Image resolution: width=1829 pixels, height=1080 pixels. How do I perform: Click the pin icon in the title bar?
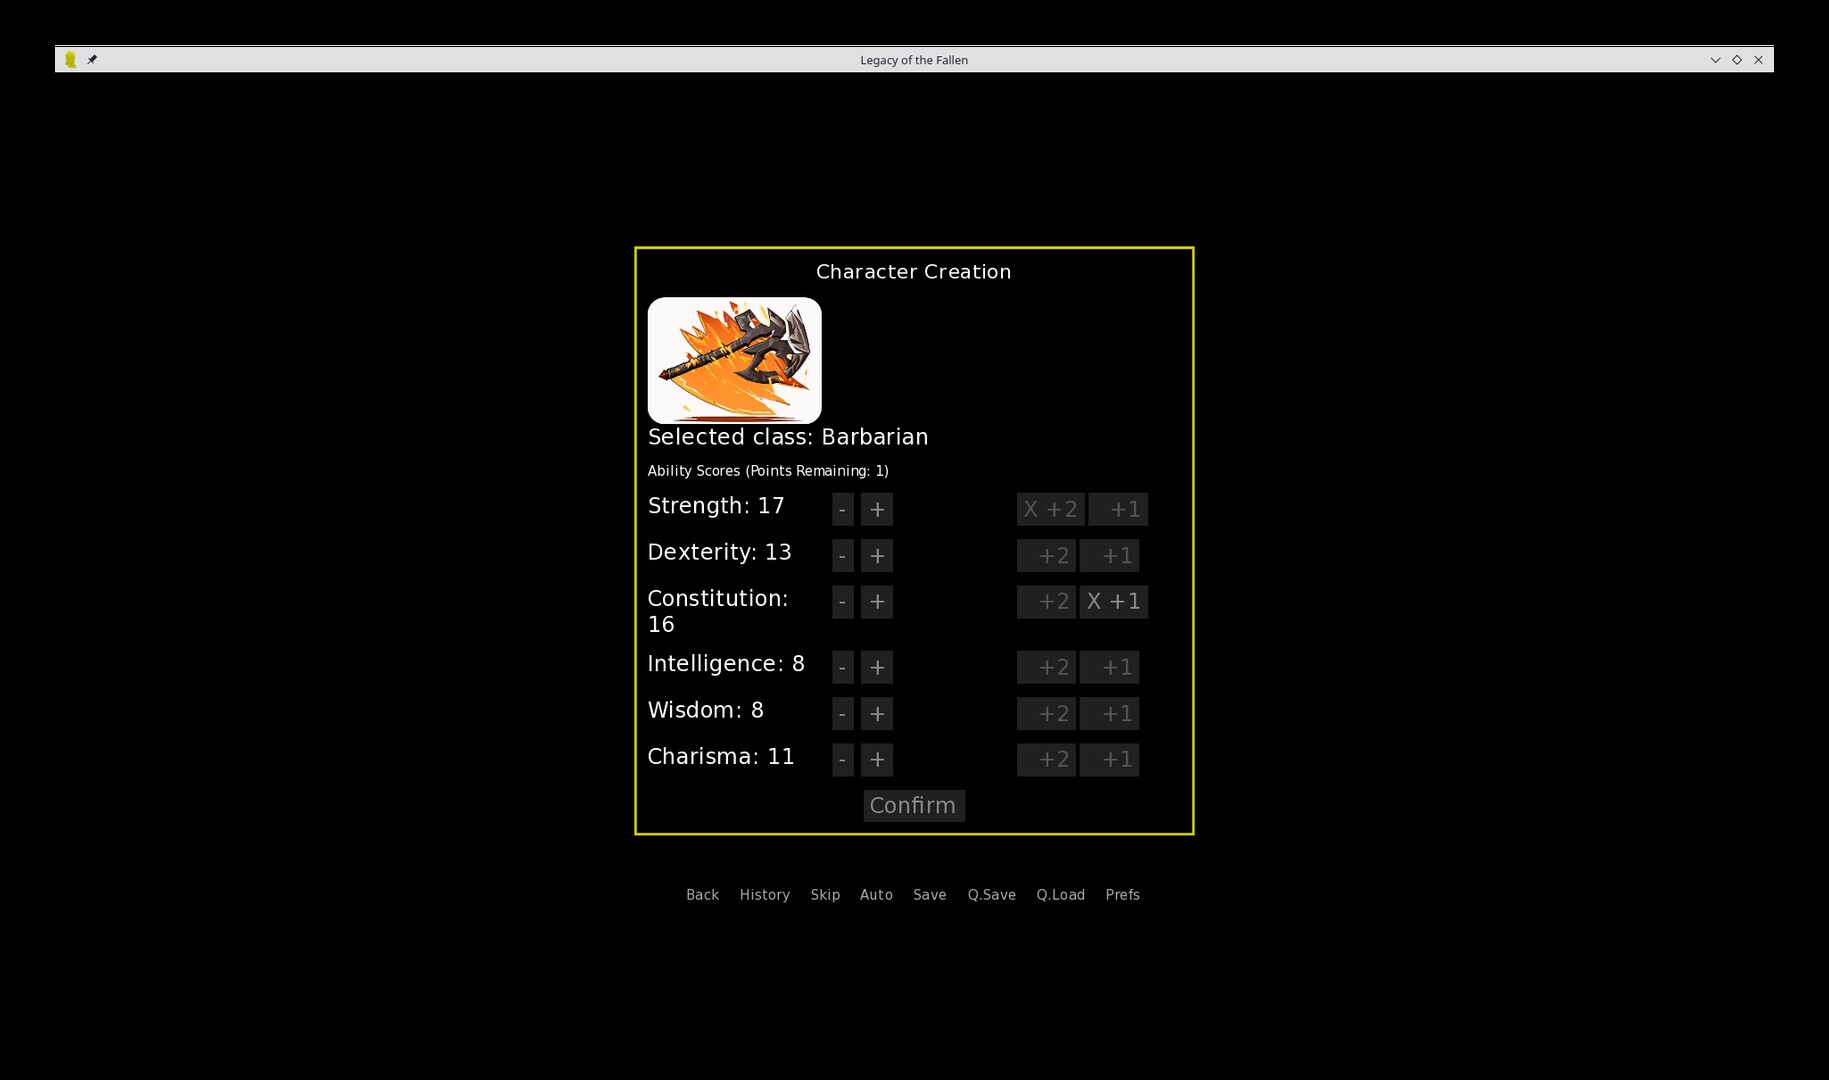tap(92, 59)
